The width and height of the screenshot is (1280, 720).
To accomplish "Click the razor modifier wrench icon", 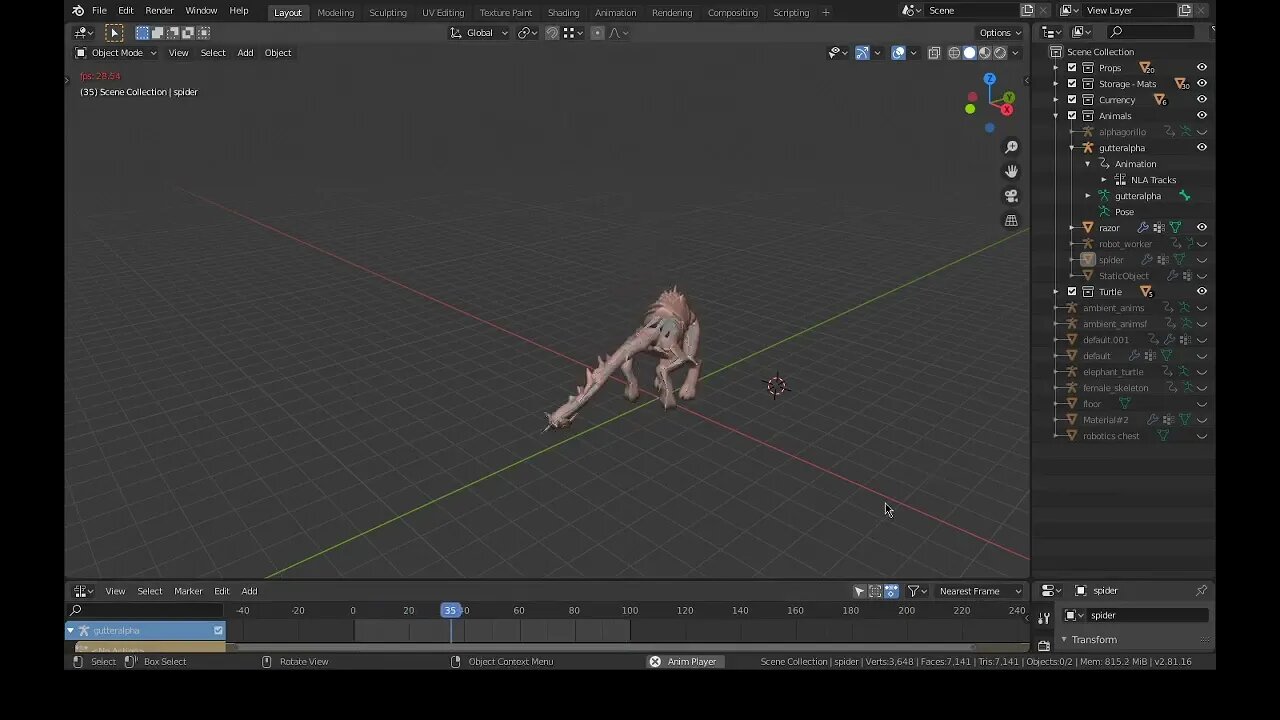I will click(1142, 228).
